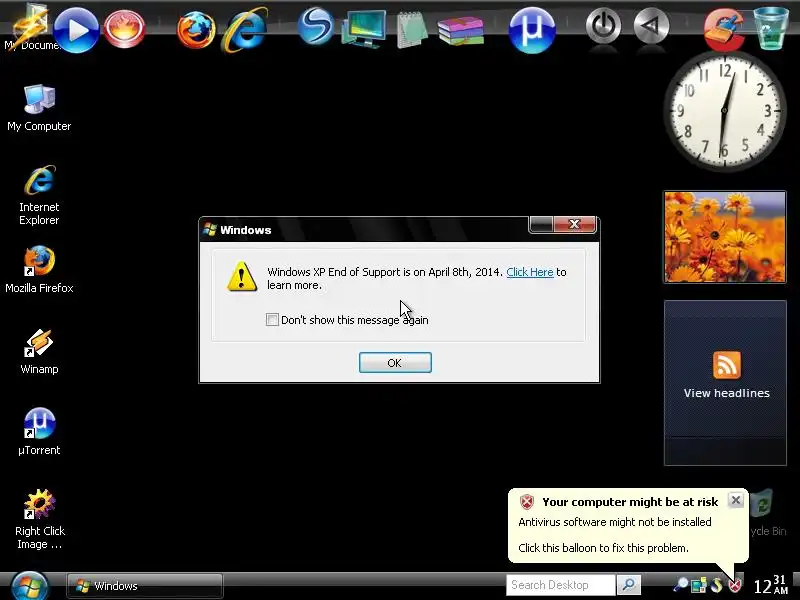
Task: Click the Search Desktop input field
Action: (x=560, y=585)
